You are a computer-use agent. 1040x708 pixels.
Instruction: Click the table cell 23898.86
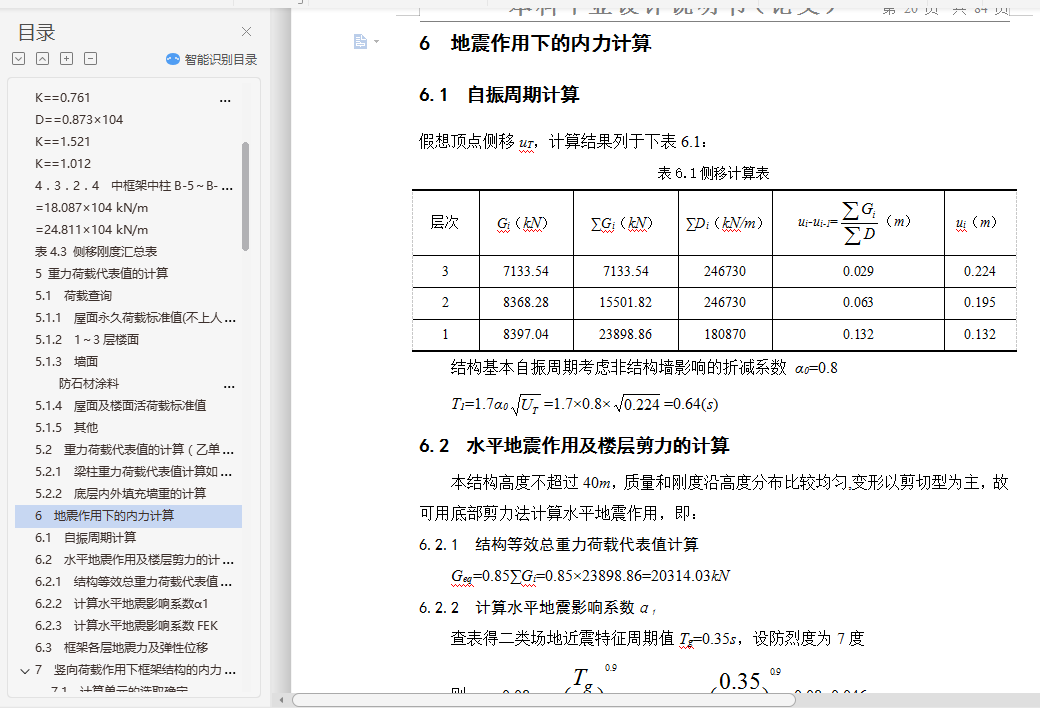pos(625,334)
